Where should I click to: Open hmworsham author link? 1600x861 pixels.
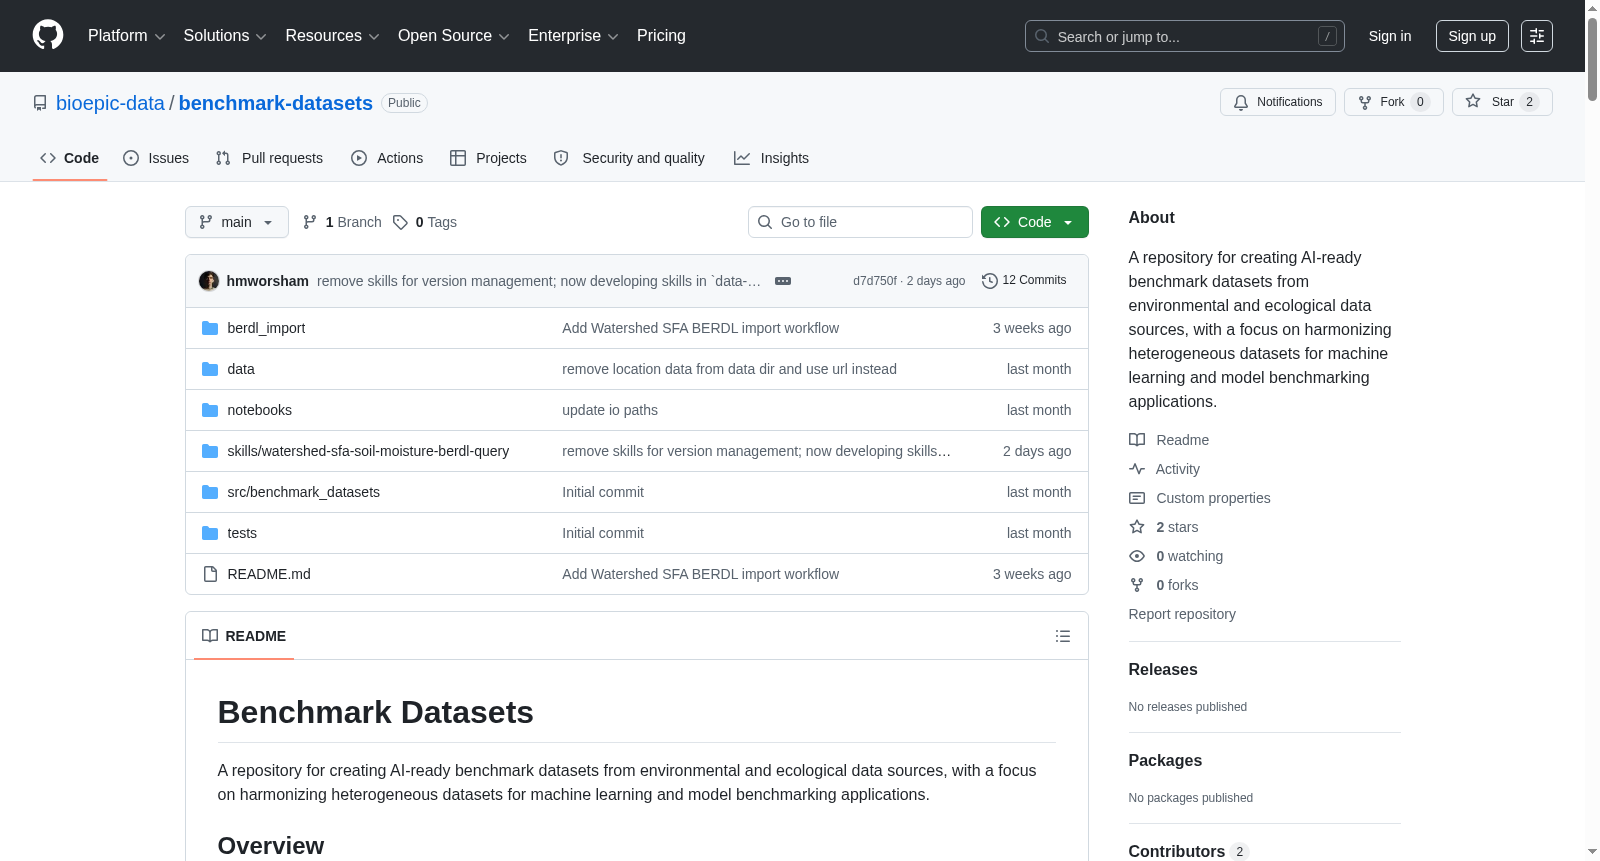(268, 281)
